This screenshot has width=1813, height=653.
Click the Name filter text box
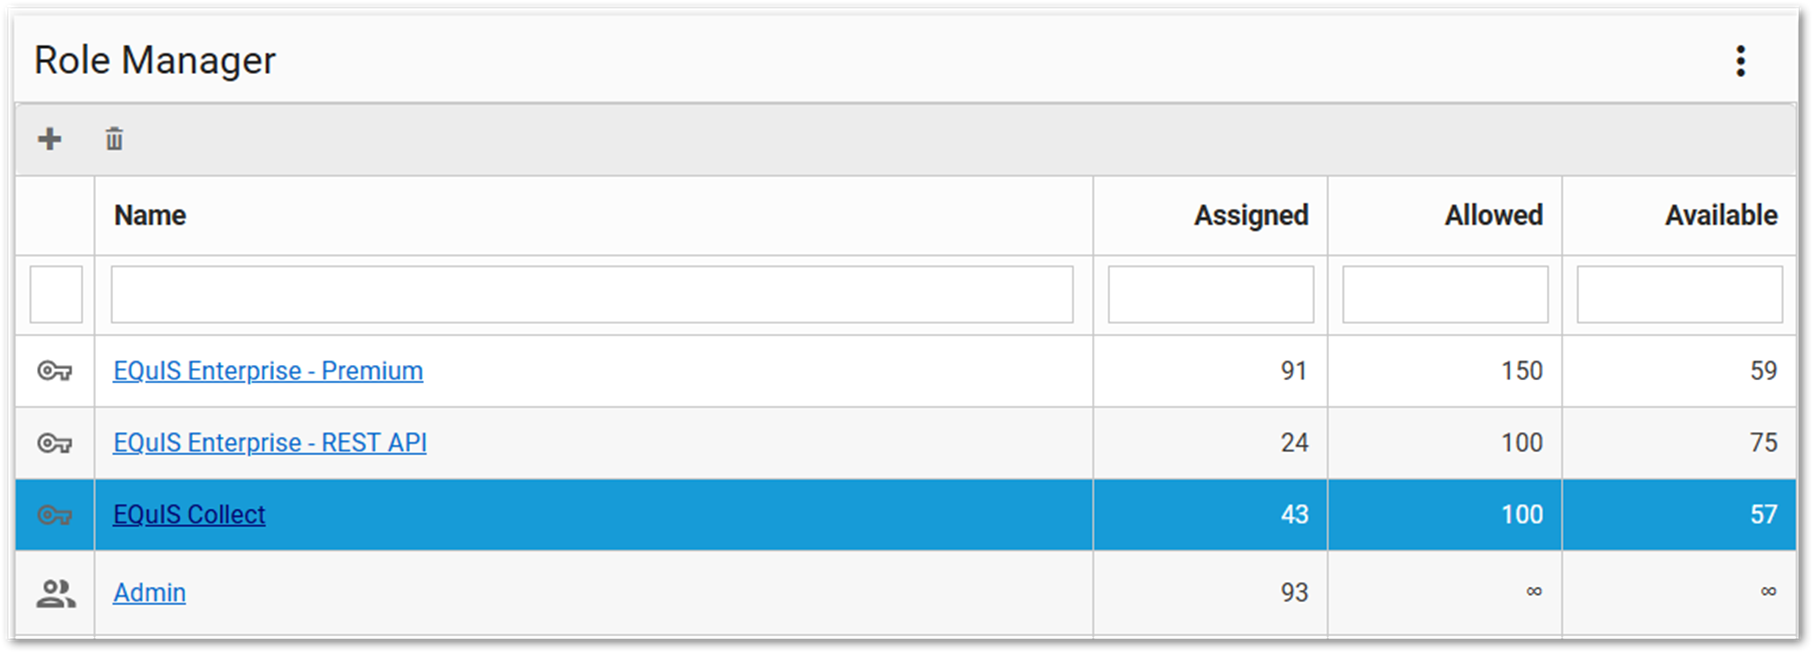(x=591, y=294)
